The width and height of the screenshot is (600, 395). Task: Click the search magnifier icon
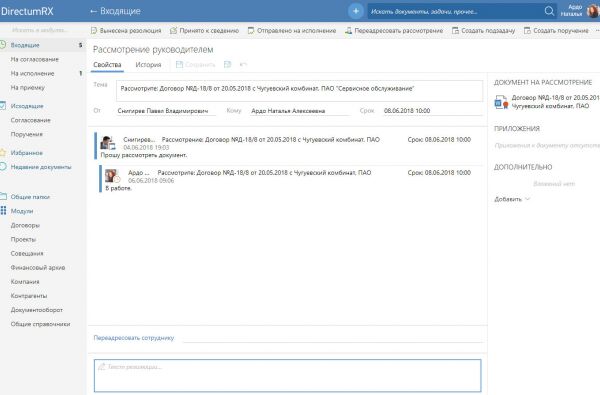[549, 11]
